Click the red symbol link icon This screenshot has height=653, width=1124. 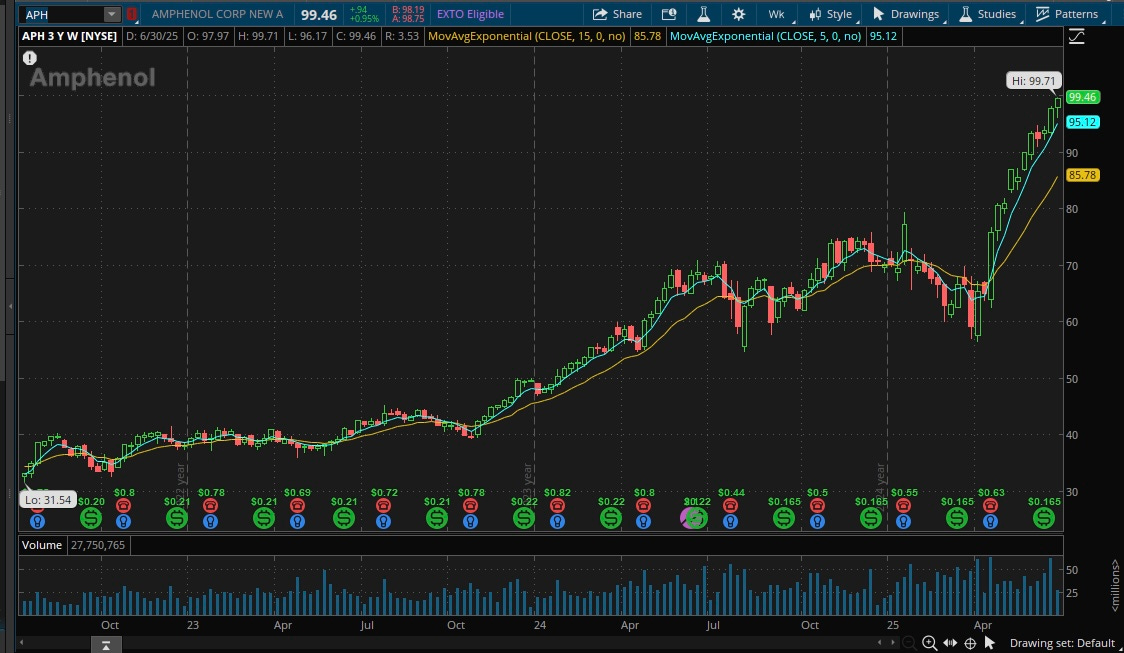(x=132, y=14)
